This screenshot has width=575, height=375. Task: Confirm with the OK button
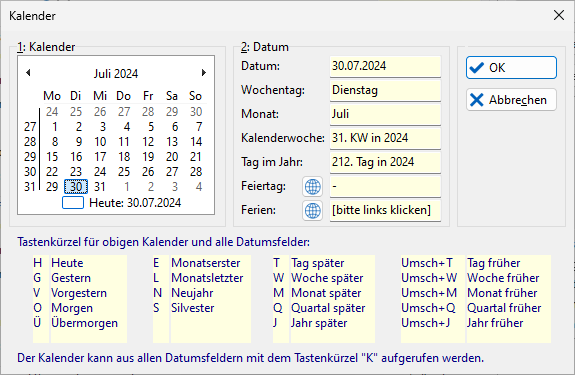511,67
